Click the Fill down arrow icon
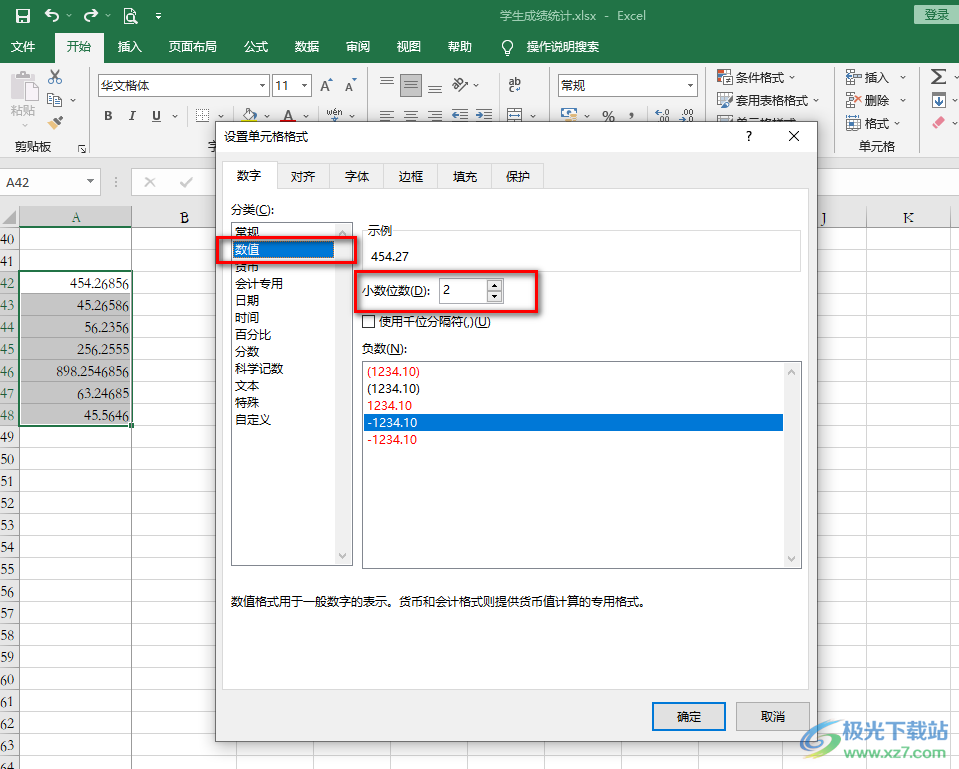959x769 pixels. [938, 100]
